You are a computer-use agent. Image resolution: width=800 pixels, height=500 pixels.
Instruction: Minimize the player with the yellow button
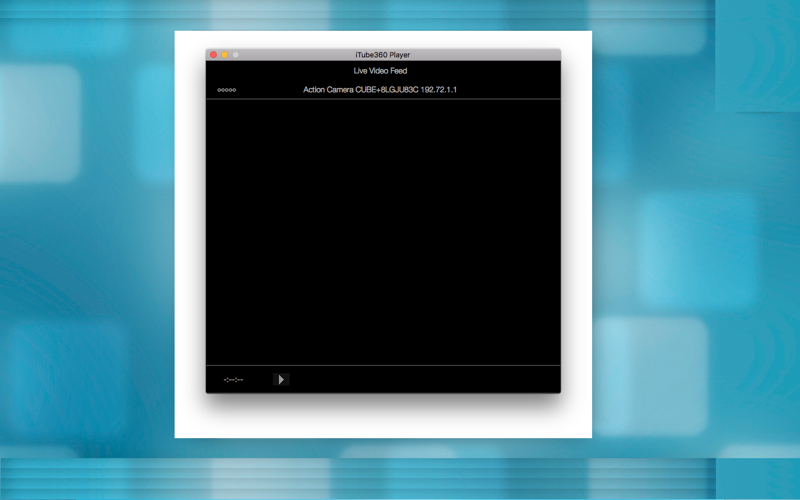coord(224,55)
